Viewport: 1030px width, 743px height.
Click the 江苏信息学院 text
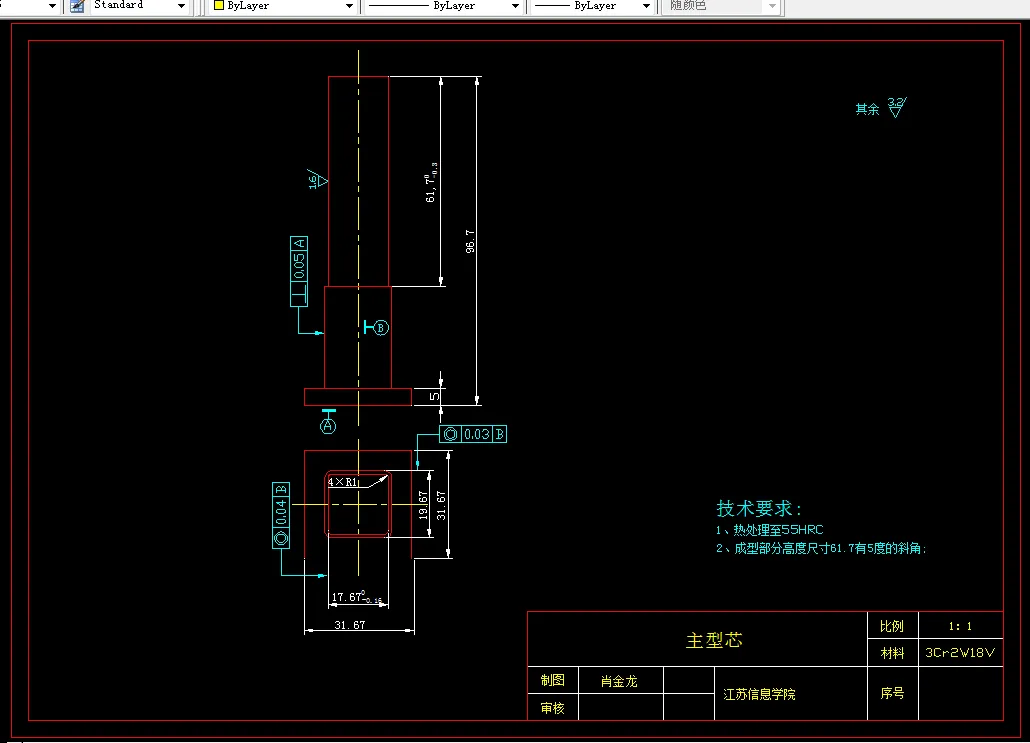tap(759, 694)
